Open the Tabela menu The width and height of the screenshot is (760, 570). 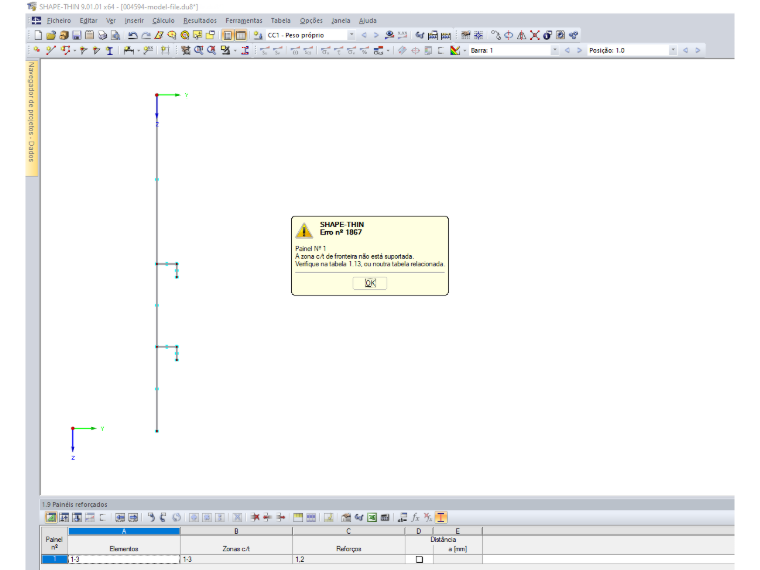click(x=281, y=20)
